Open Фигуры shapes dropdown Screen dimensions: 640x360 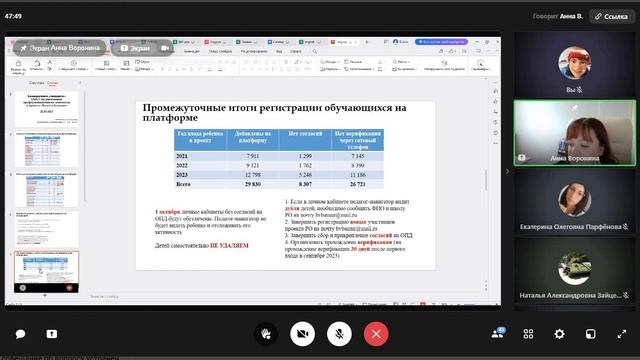(330, 62)
